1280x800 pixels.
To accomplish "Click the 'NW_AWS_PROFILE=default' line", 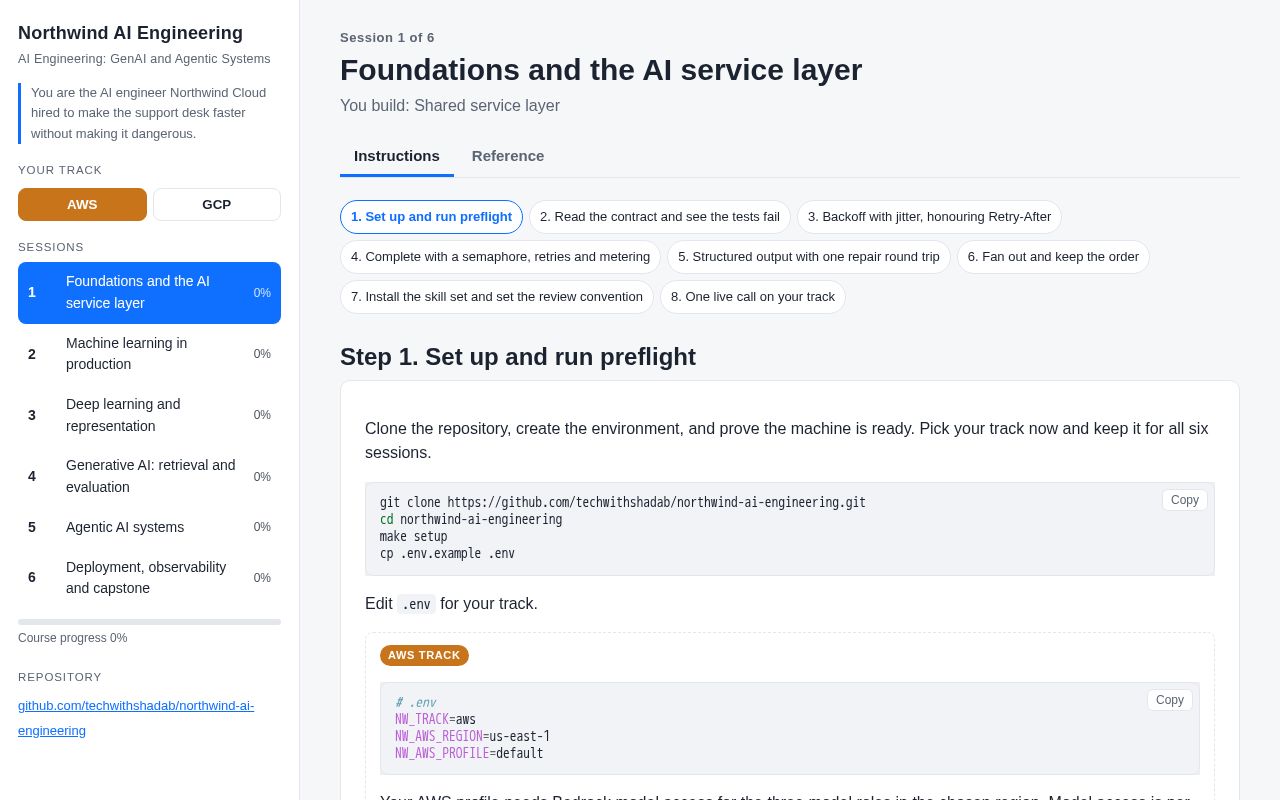I will (469, 754).
